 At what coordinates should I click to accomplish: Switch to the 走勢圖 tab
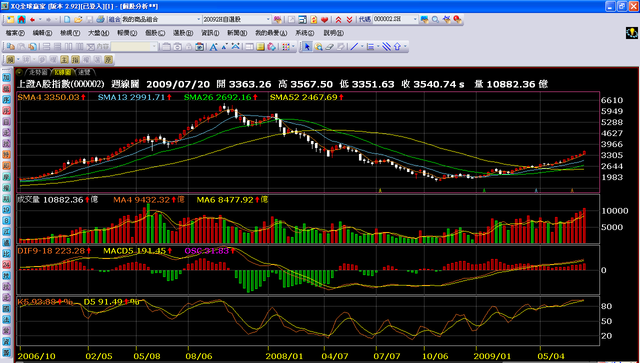tap(37, 72)
